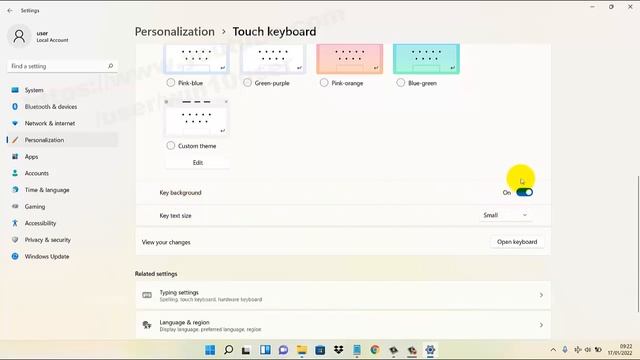The height and width of the screenshot is (360, 640).
Task: Select the Green-purple theme radio button
Action: (247, 83)
